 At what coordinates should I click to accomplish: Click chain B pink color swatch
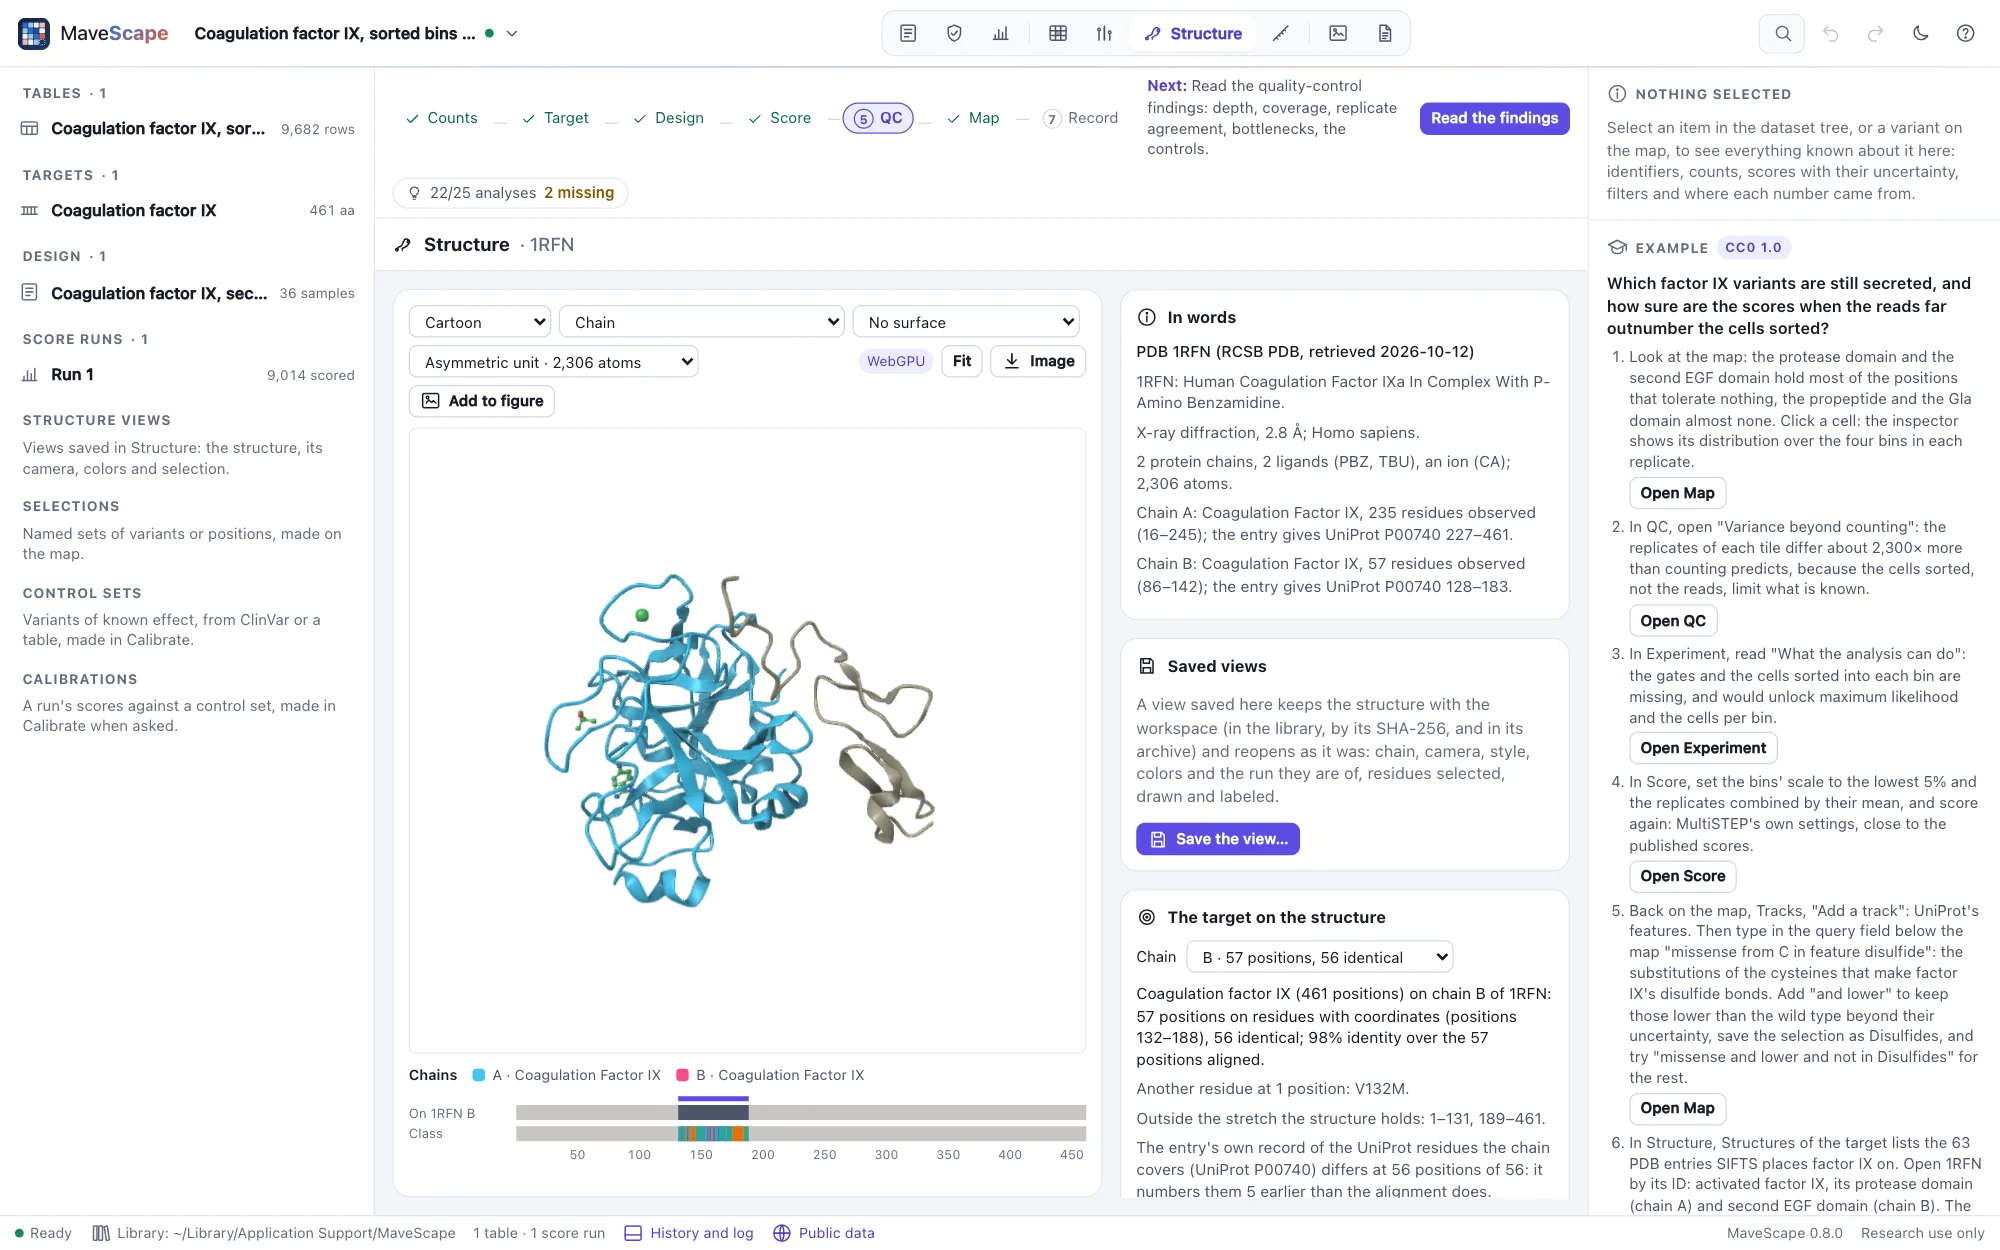683,1075
